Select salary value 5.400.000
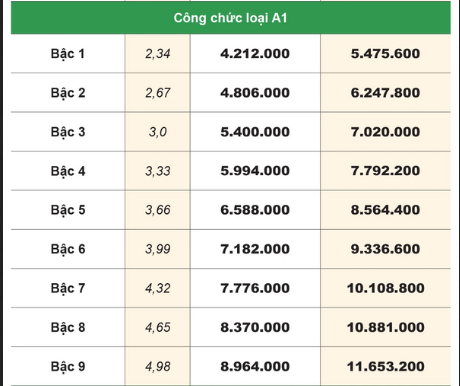Screen dimensions: 460x386 [255, 132]
